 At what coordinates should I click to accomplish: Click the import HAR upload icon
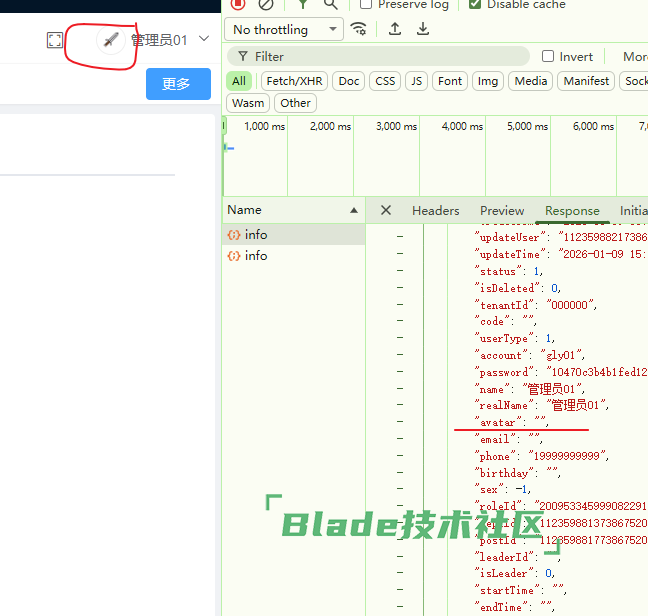click(x=395, y=29)
